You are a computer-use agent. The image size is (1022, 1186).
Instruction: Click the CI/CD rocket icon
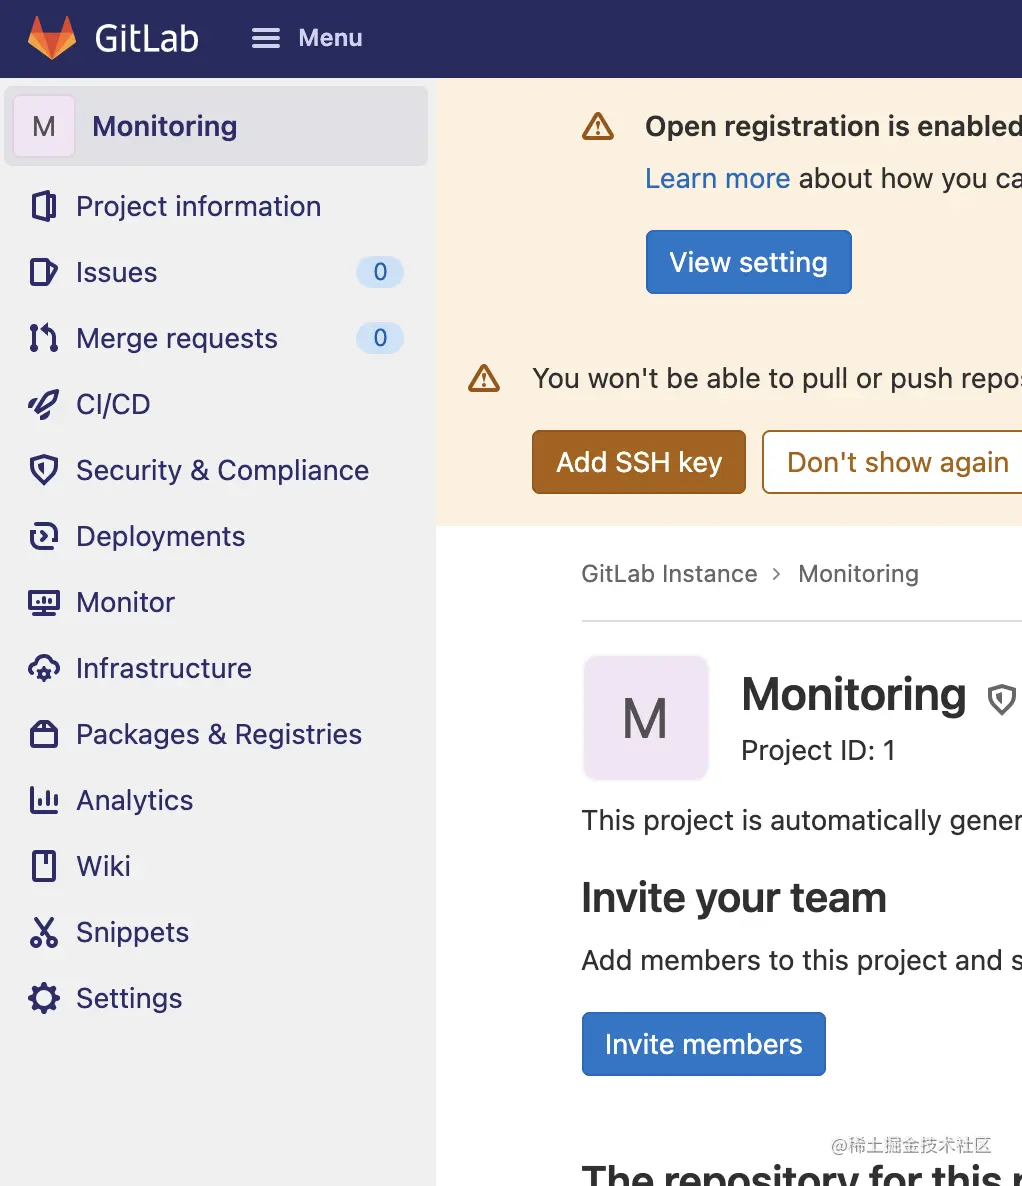tap(44, 405)
